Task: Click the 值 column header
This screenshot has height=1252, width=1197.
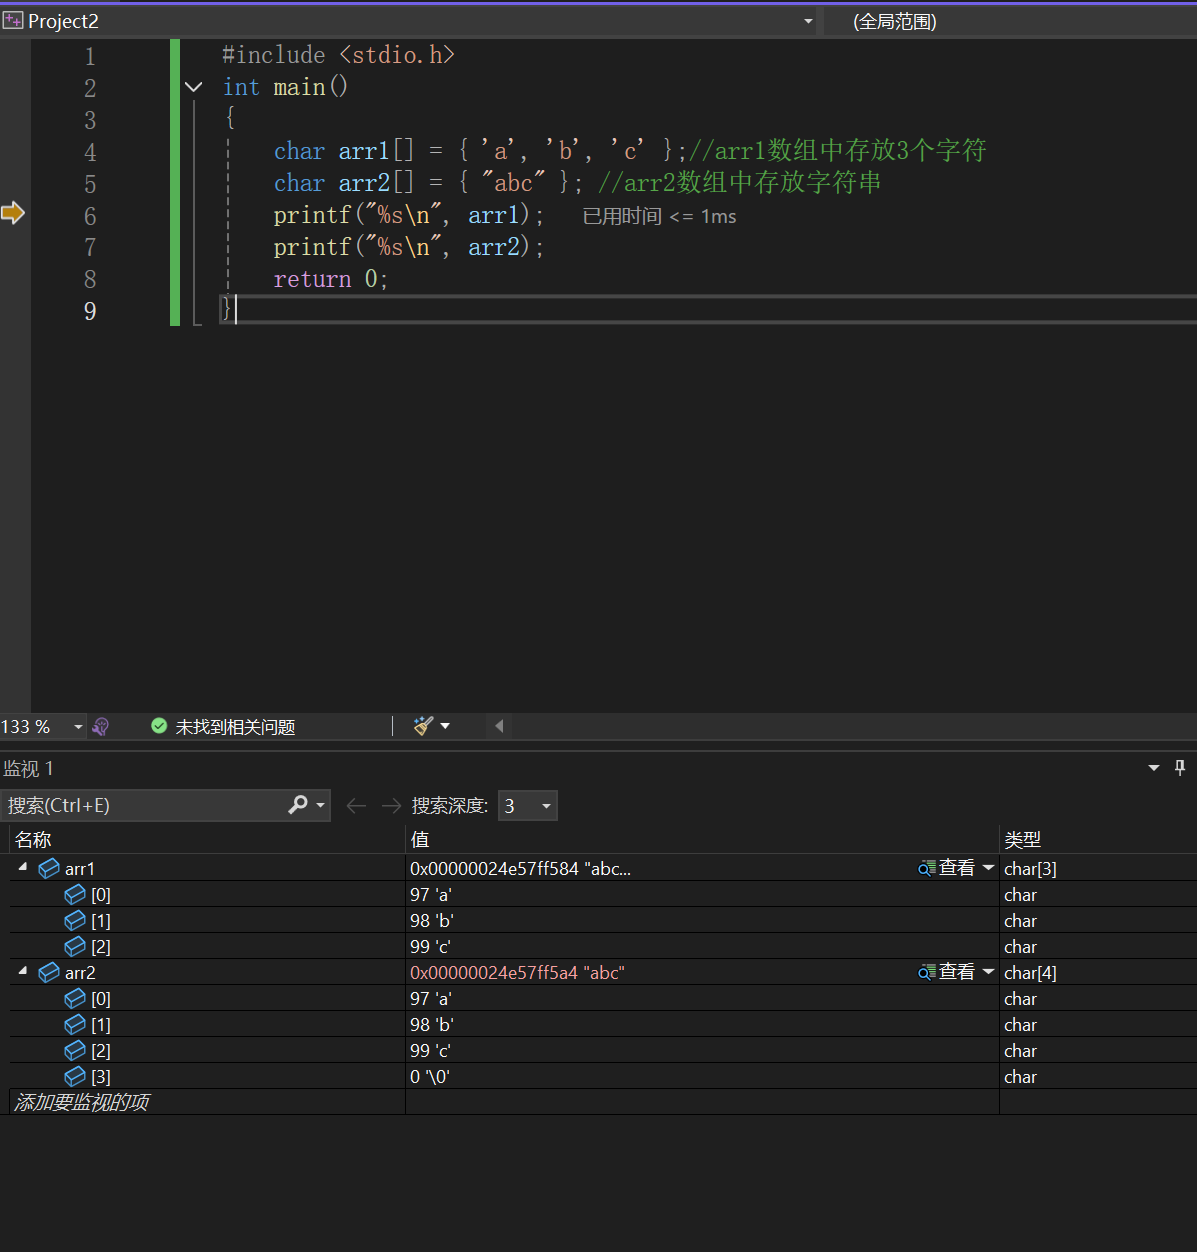Action: (x=702, y=839)
